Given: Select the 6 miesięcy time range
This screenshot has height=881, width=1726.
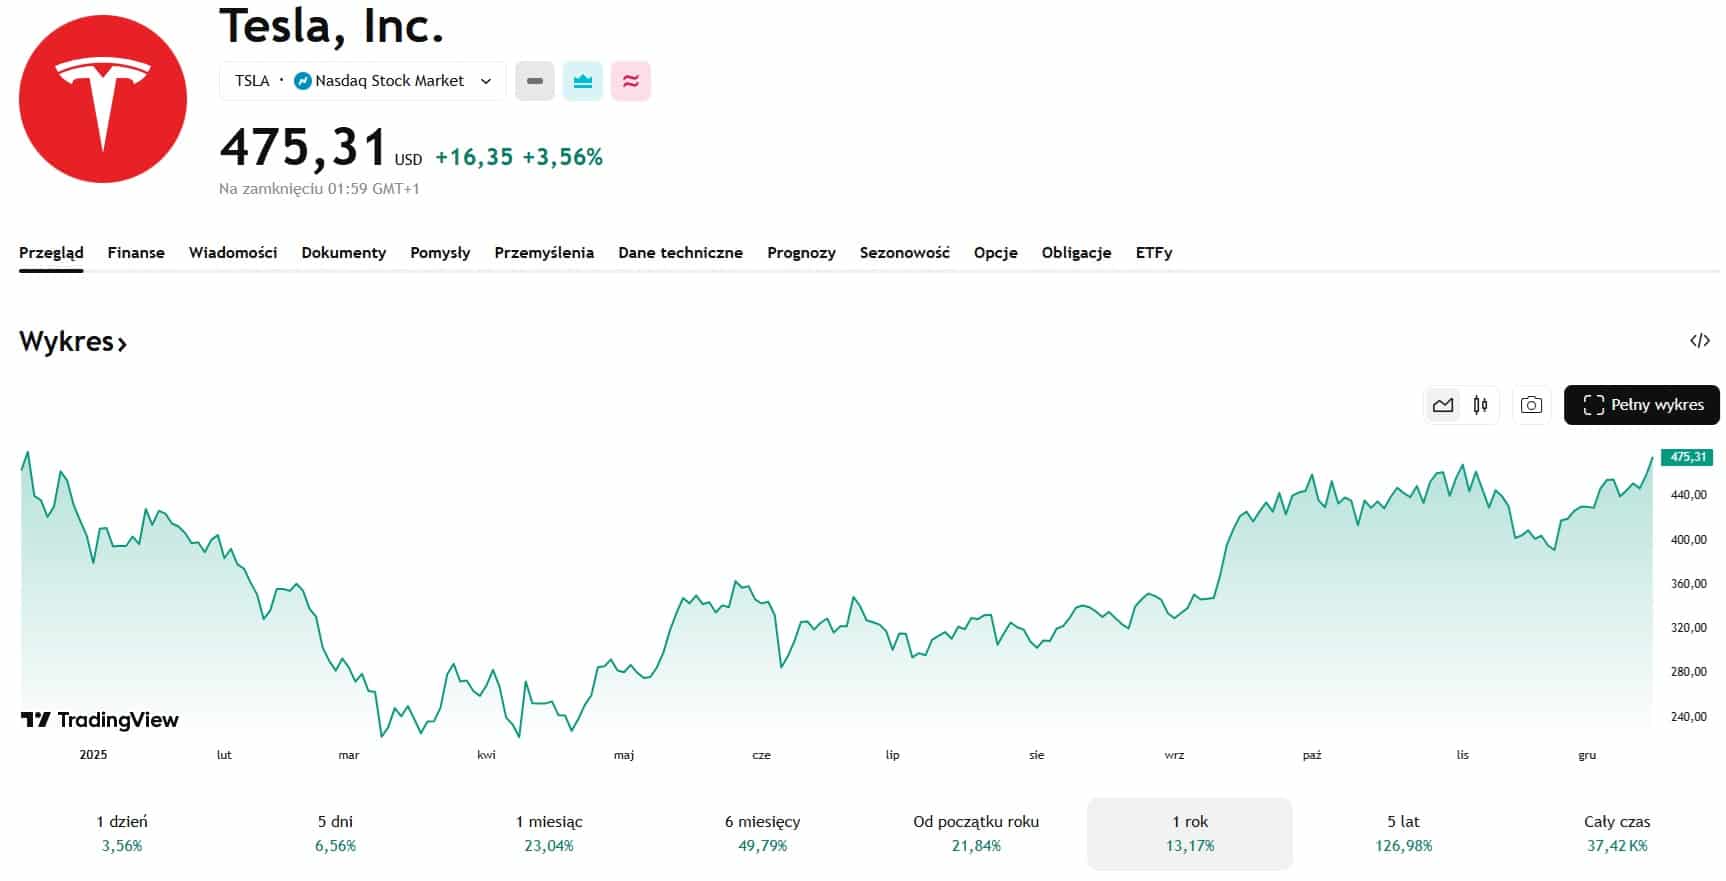Looking at the screenshot, I should click(762, 833).
